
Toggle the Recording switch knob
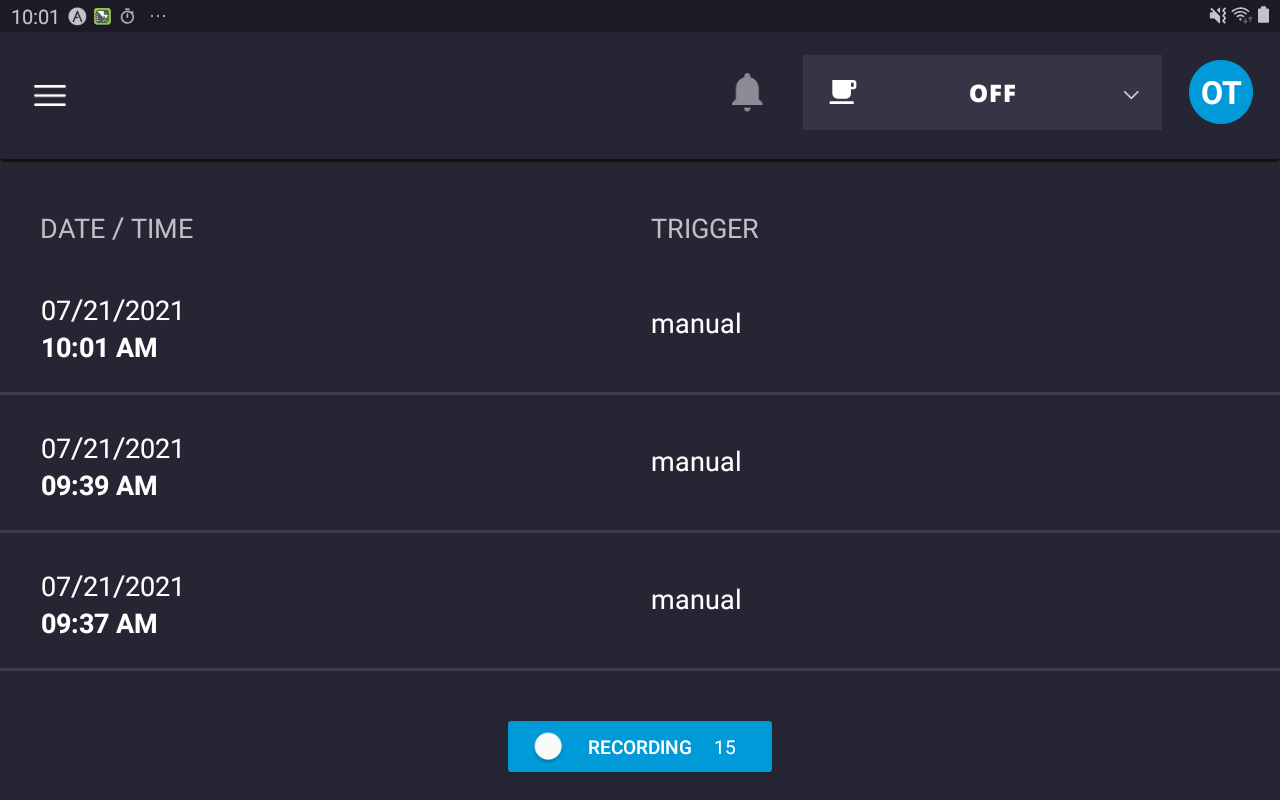point(548,746)
